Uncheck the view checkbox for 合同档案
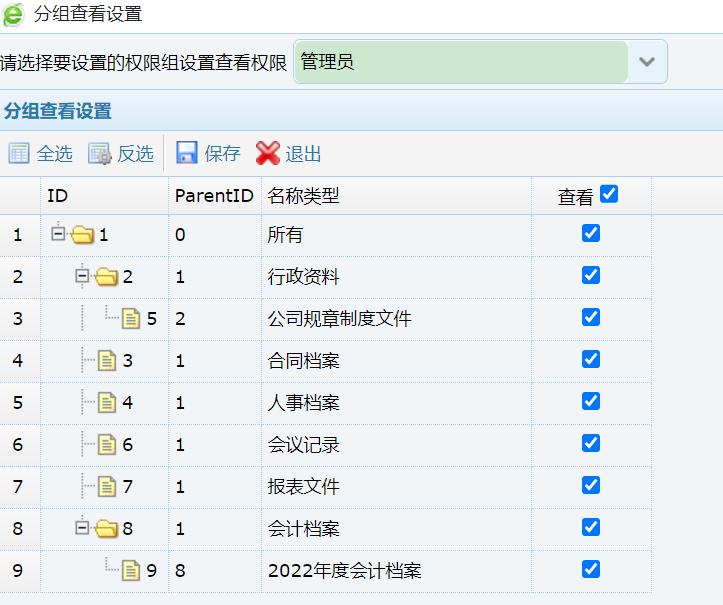Viewport: 723px width, 605px height. point(591,359)
